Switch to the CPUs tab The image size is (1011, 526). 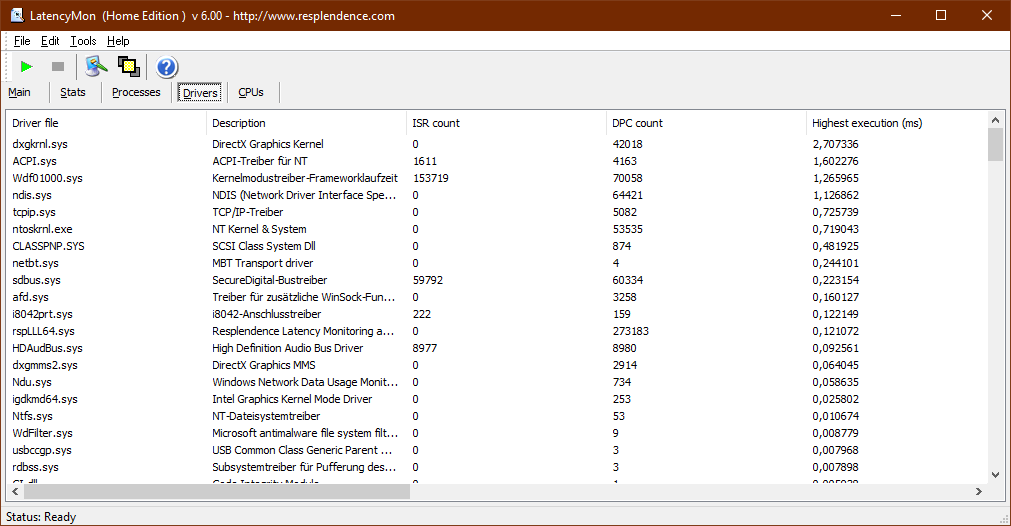tap(251, 92)
